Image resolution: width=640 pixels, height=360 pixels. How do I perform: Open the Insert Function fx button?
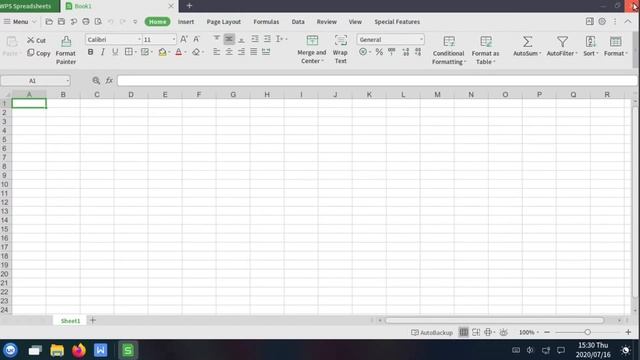[109, 80]
